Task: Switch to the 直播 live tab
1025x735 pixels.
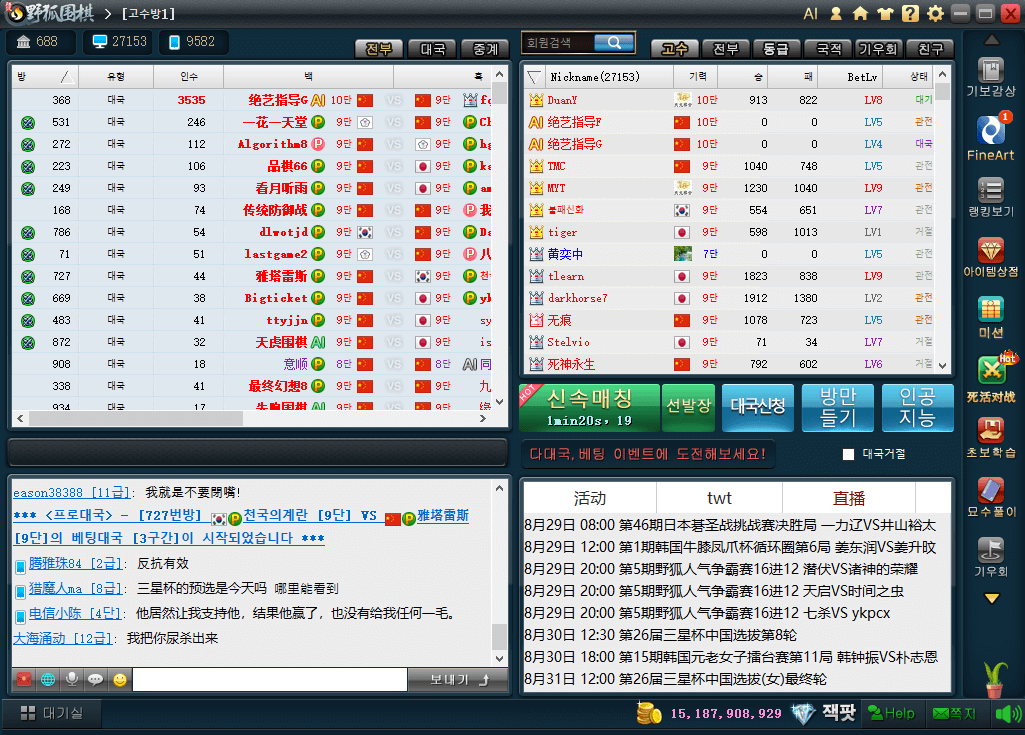Action: tap(849, 499)
